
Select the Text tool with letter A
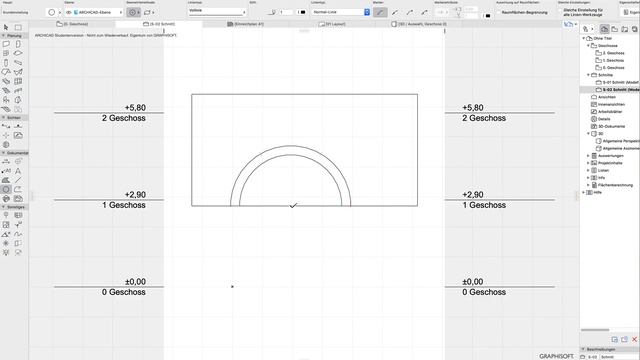(x=18, y=171)
